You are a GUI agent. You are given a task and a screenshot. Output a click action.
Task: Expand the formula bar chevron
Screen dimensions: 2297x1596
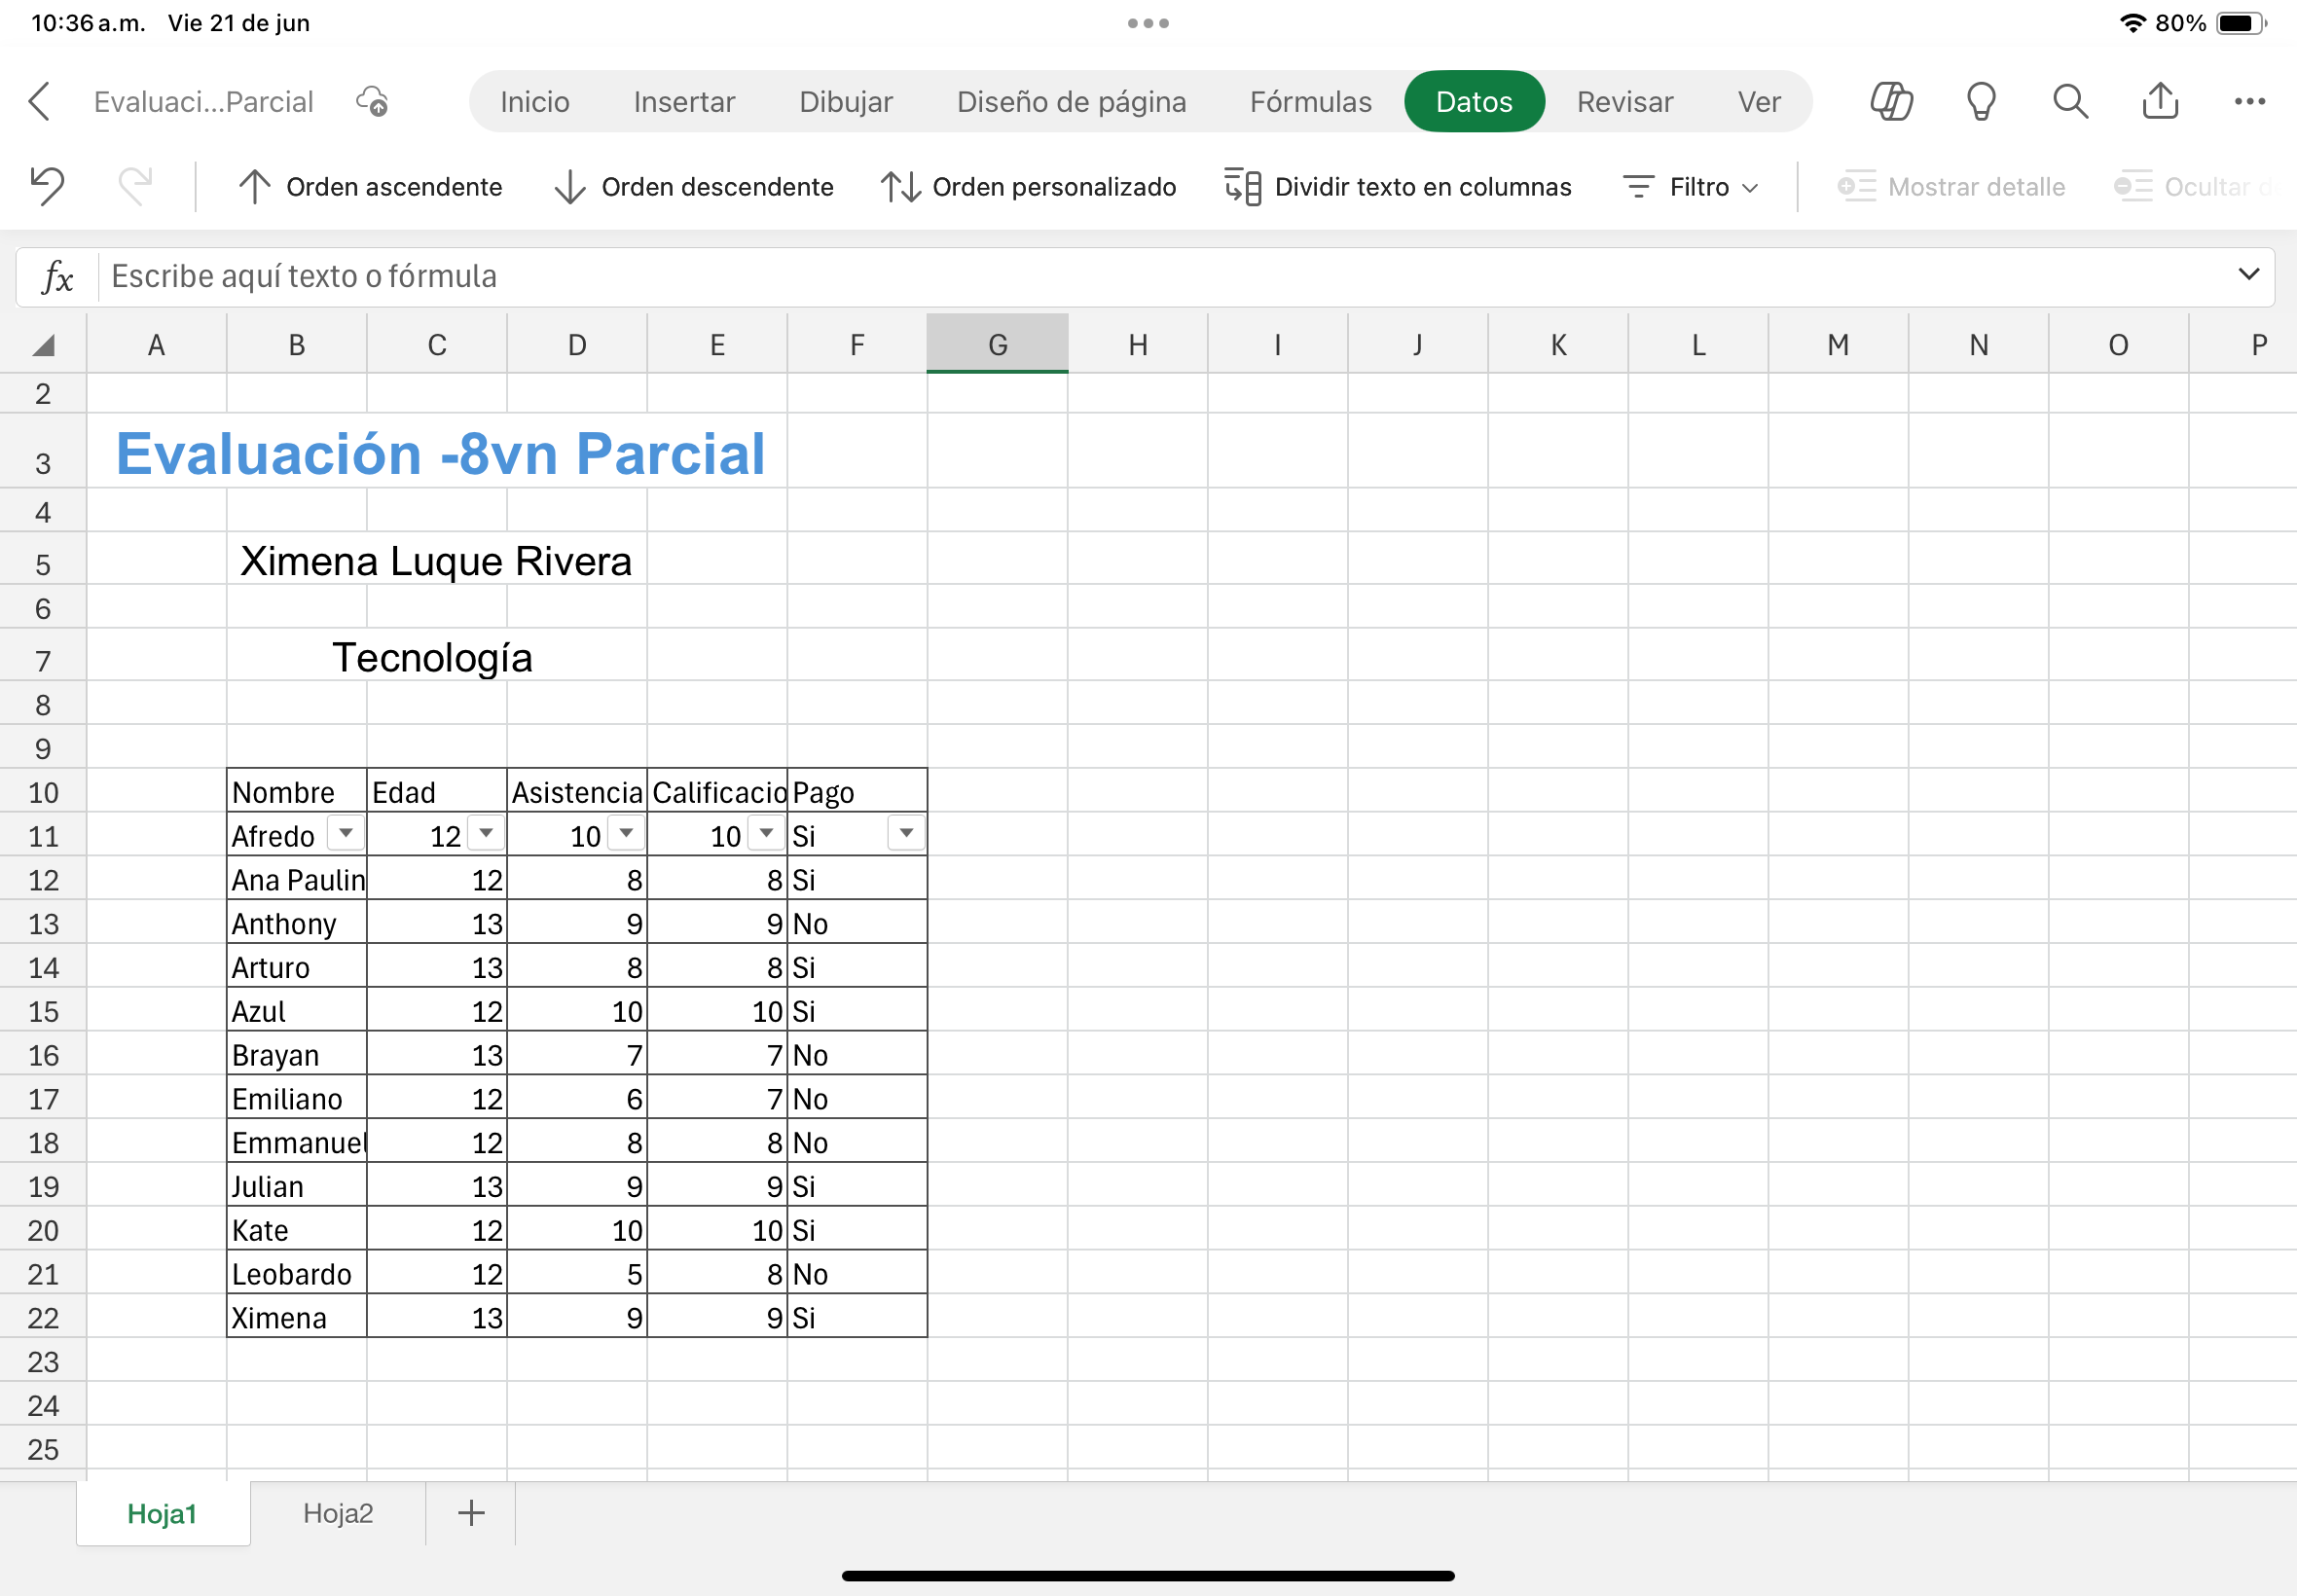tap(2248, 275)
